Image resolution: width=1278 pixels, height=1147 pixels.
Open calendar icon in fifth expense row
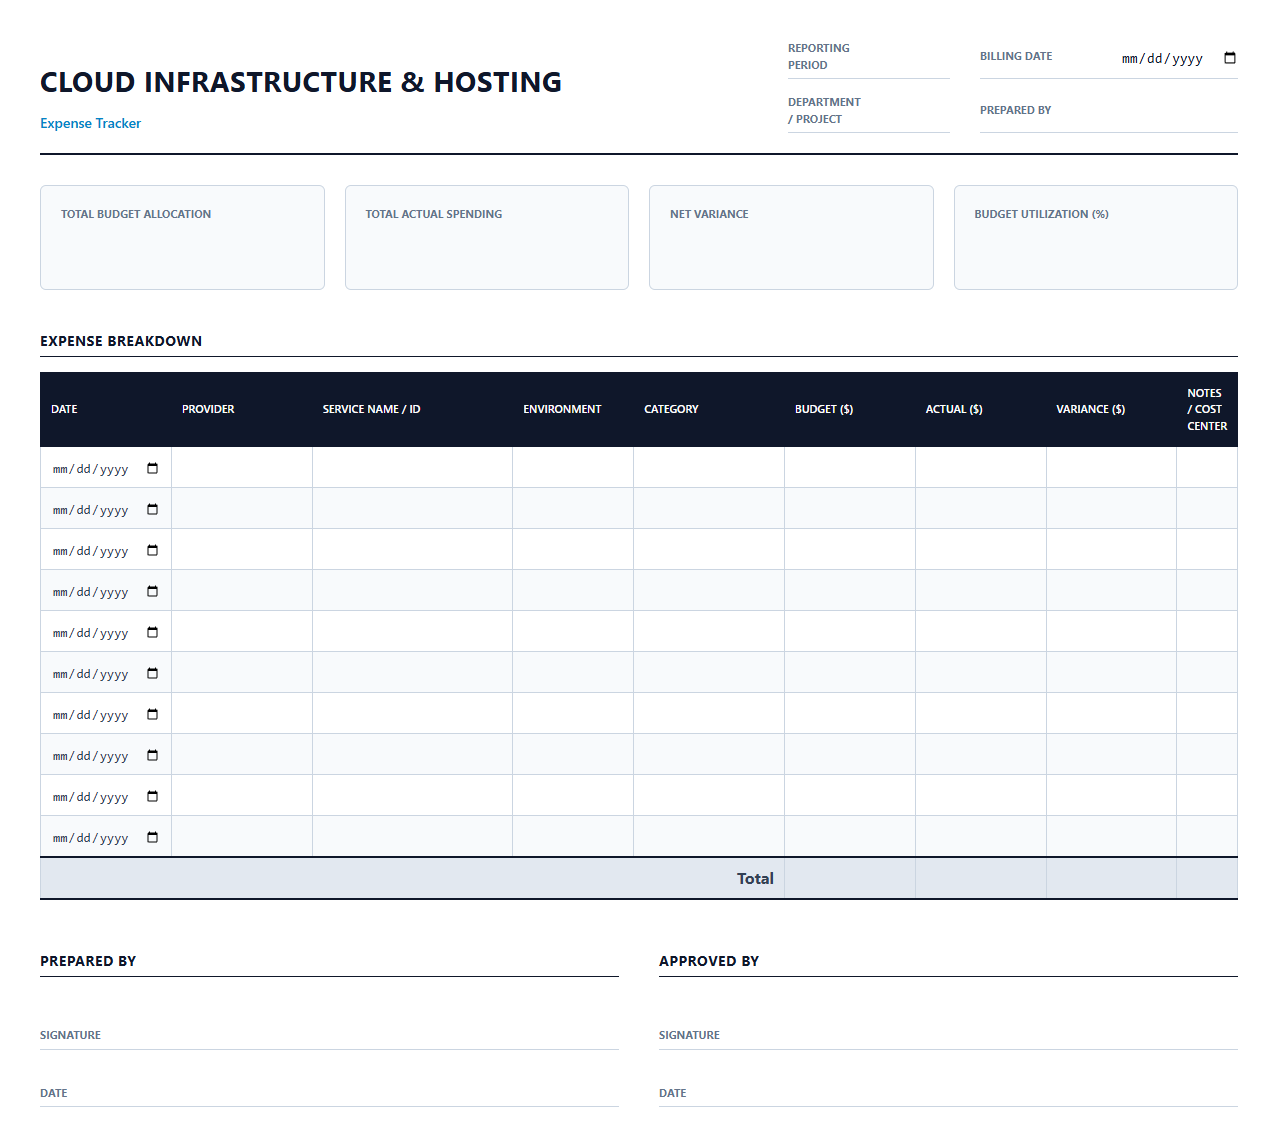tap(152, 632)
